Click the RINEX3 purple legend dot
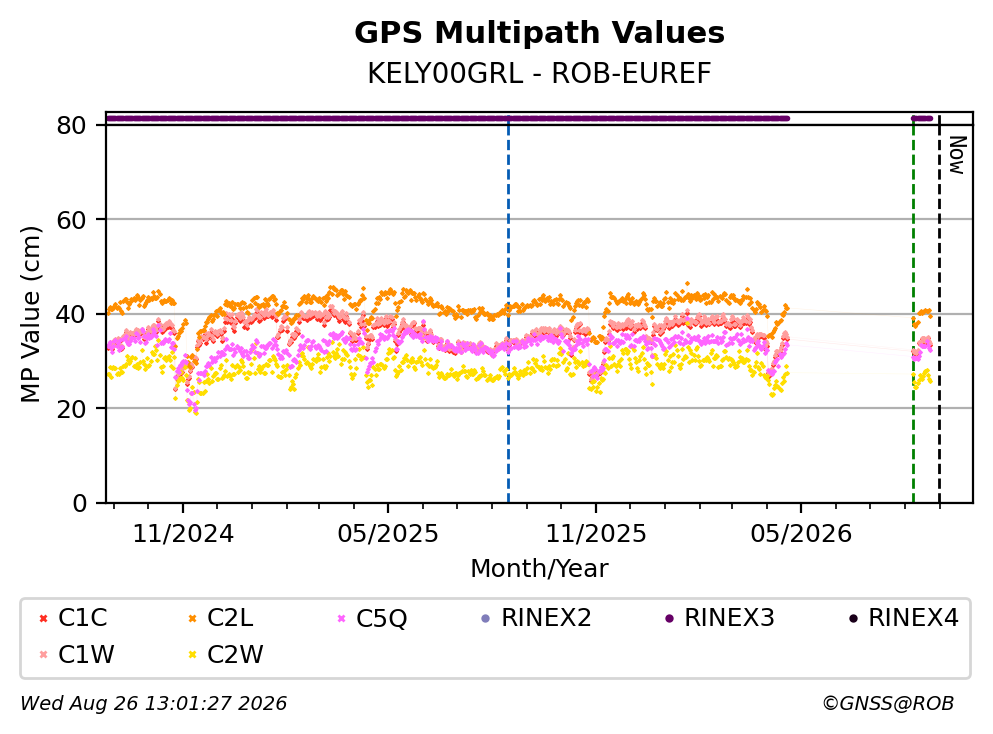The image size is (993, 734). pos(669,619)
